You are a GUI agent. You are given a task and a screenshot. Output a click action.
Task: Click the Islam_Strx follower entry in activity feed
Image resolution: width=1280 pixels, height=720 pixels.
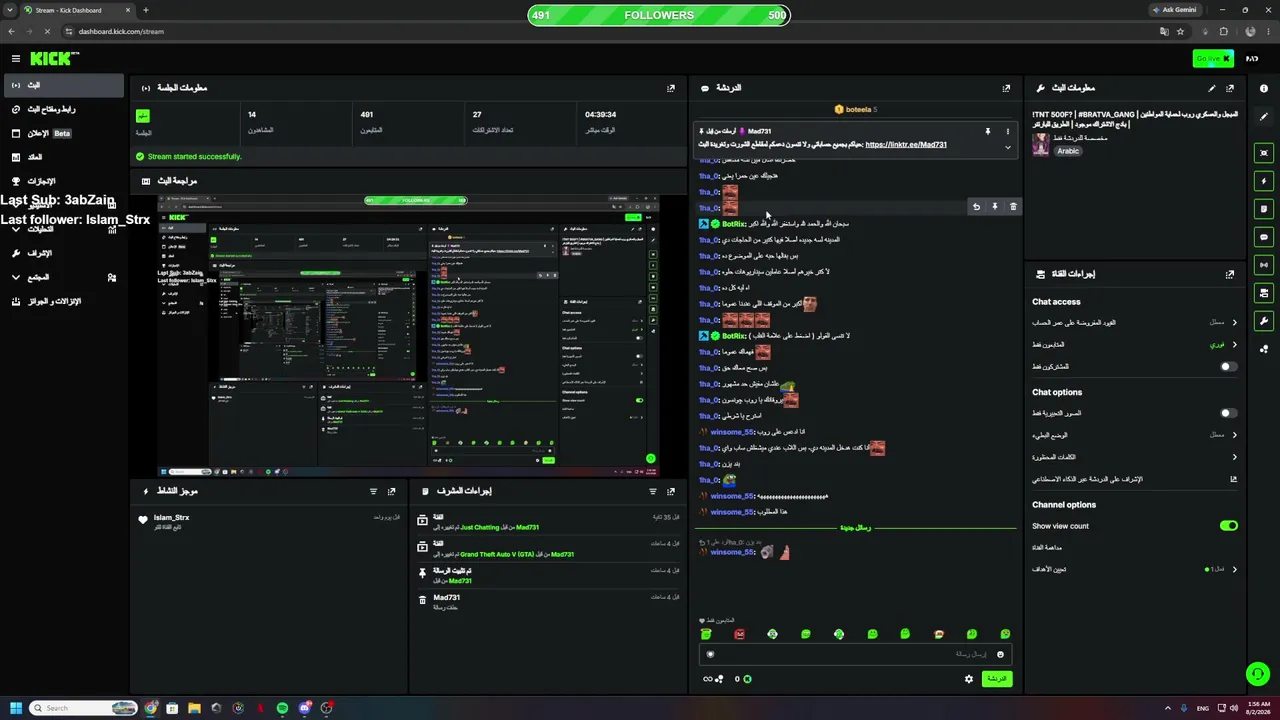(270, 520)
